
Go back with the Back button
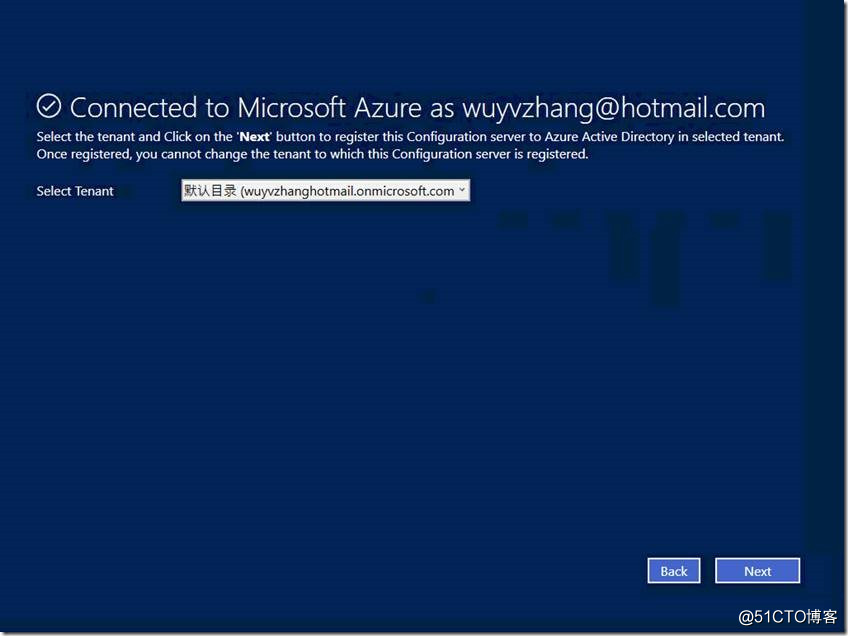[674, 571]
